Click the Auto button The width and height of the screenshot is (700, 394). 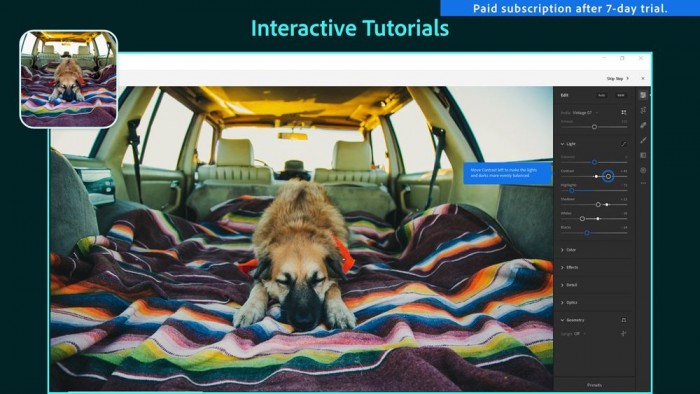[601, 95]
